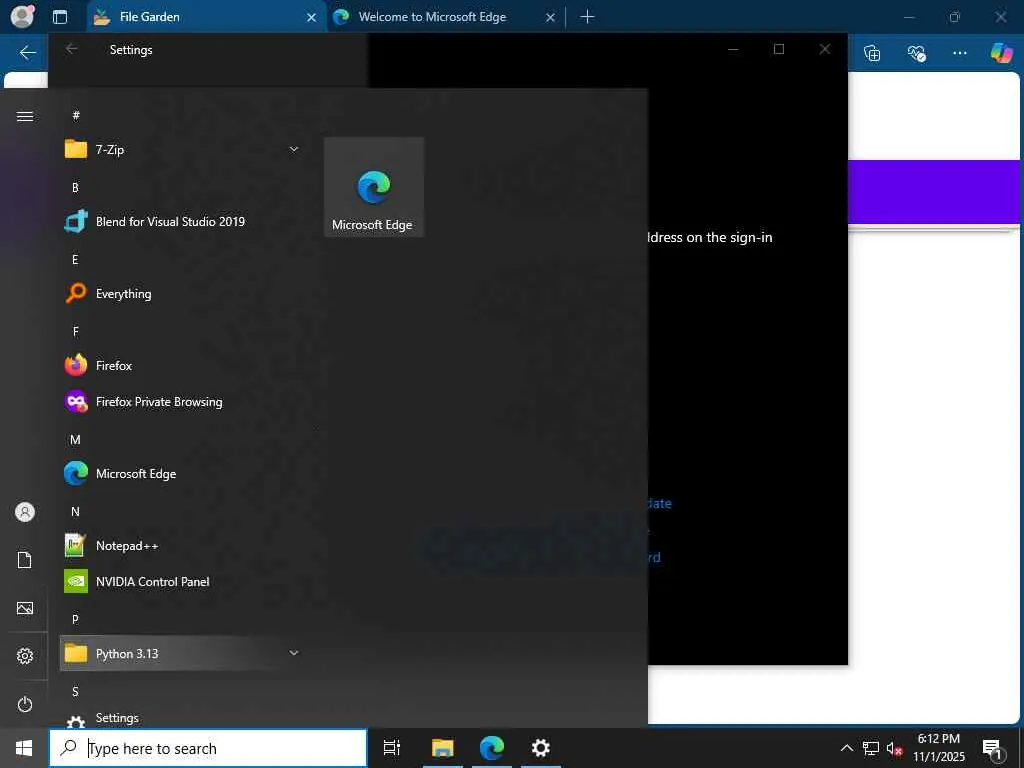Launch Blend for Visual Studio 2019
This screenshot has width=1024, height=768.
tap(183, 221)
